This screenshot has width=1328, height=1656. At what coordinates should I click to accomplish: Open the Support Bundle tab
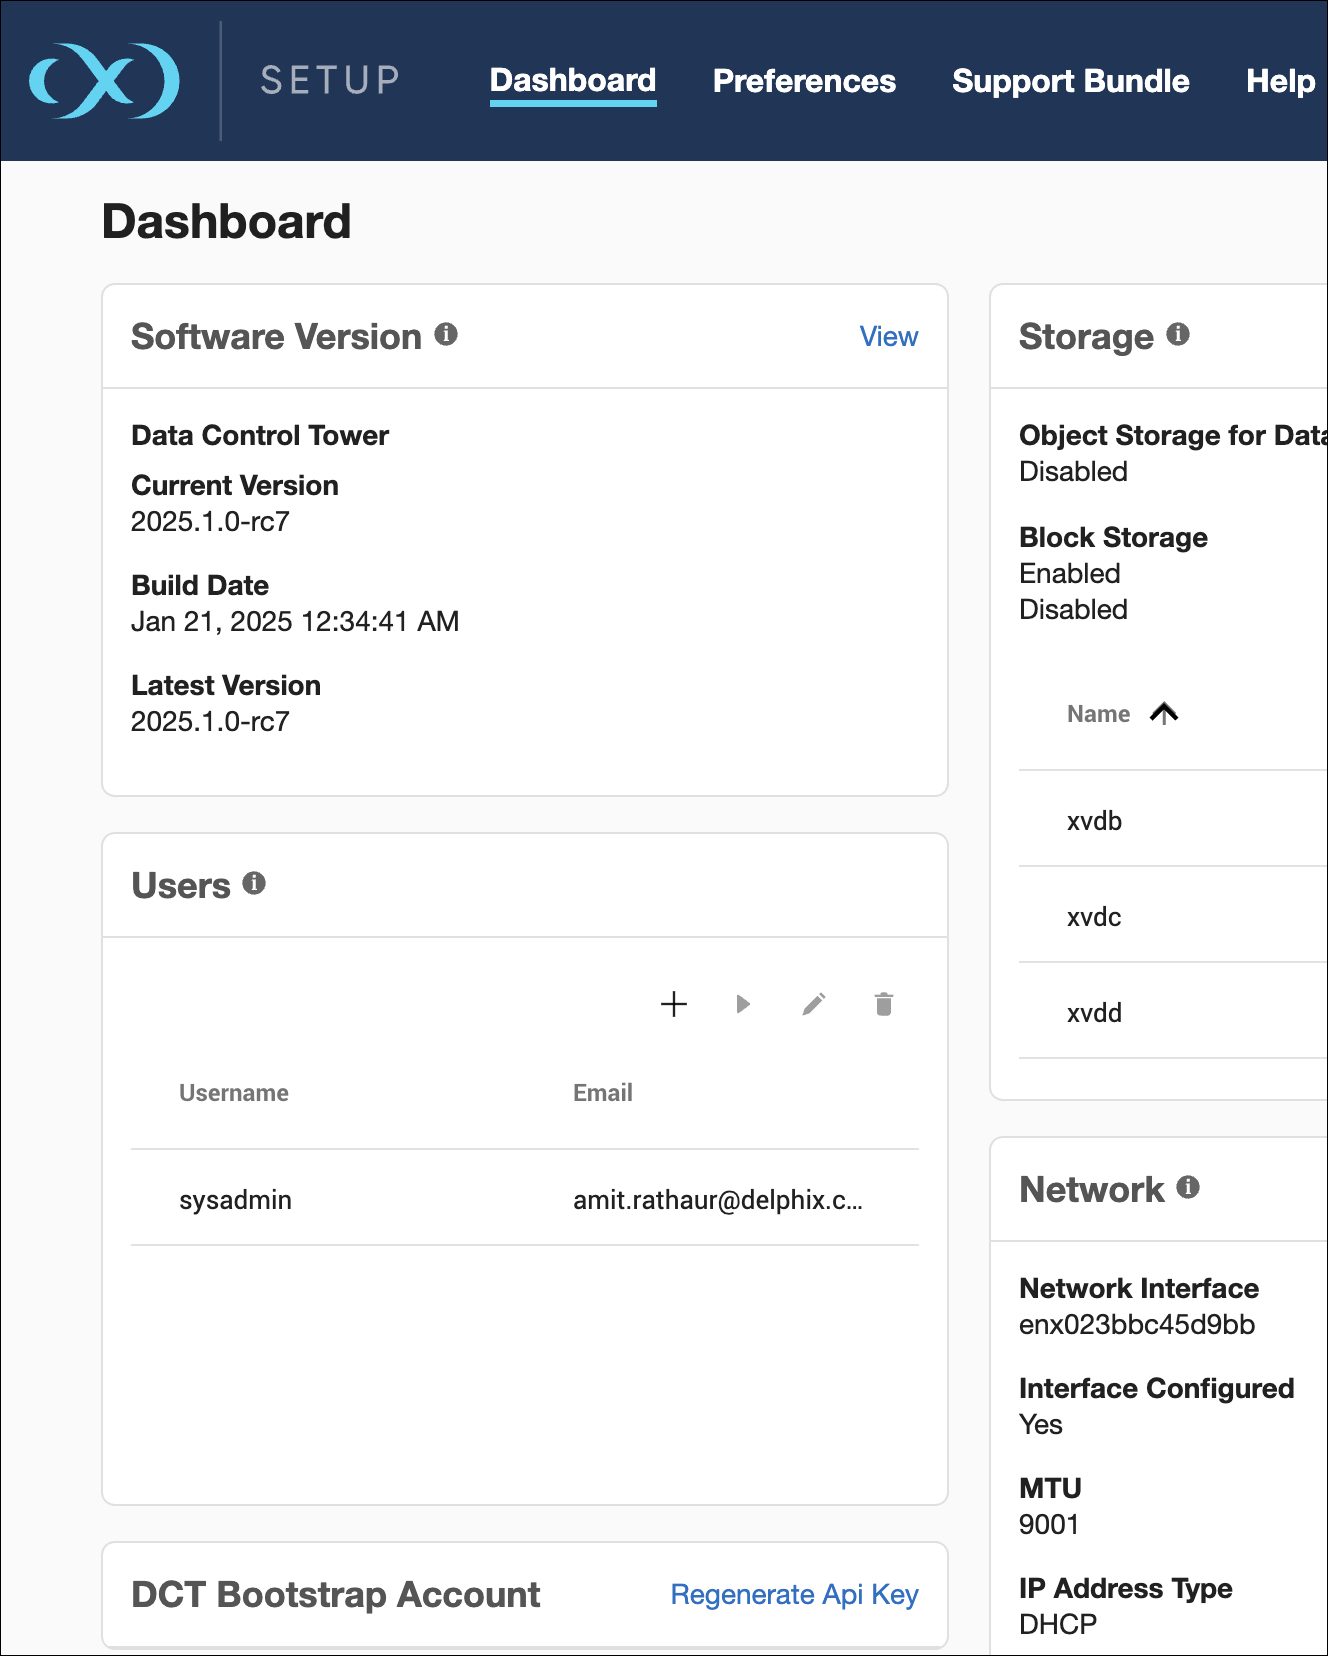[1070, 81]
